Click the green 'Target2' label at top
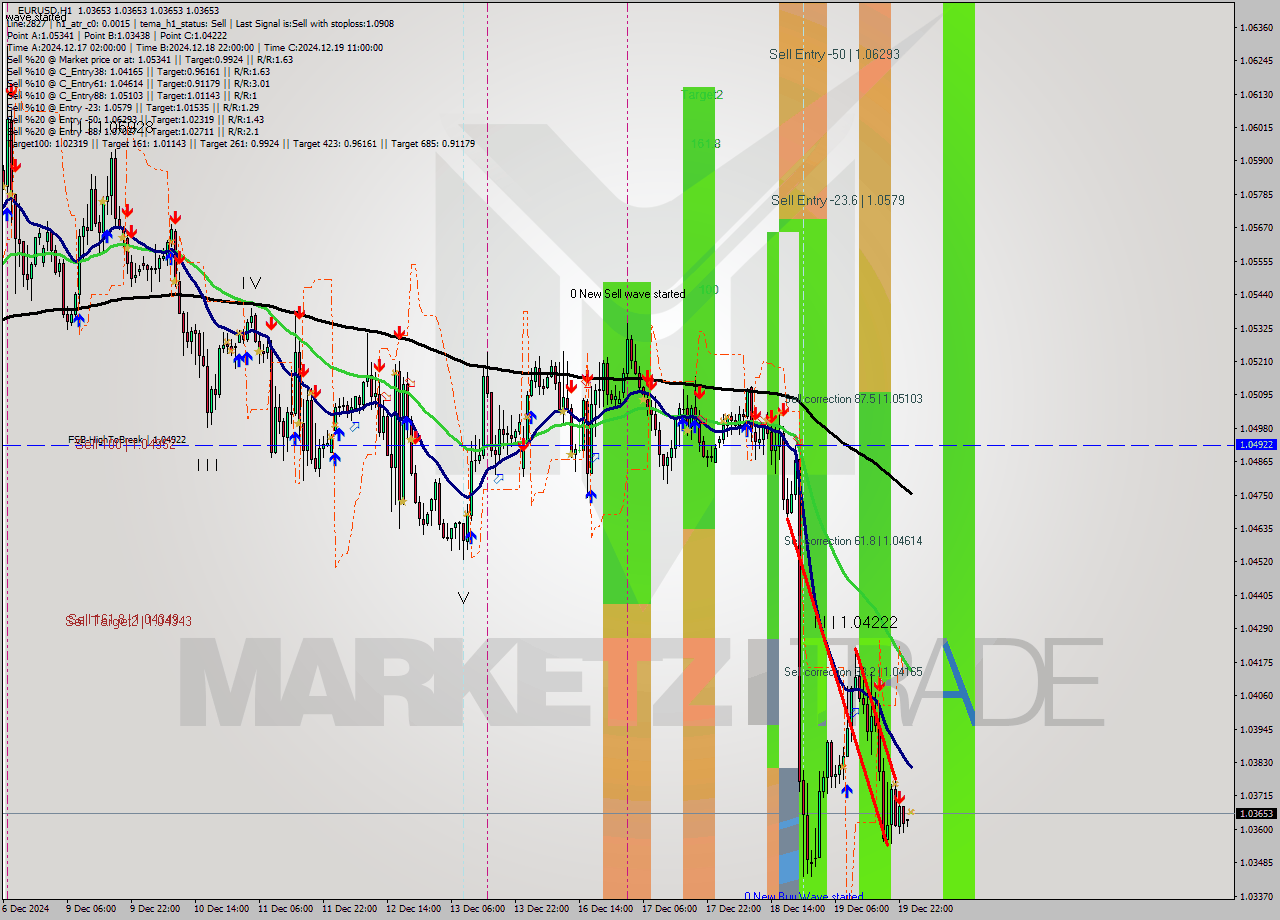This screenshot has width=1280, height=920. point(702,94)
